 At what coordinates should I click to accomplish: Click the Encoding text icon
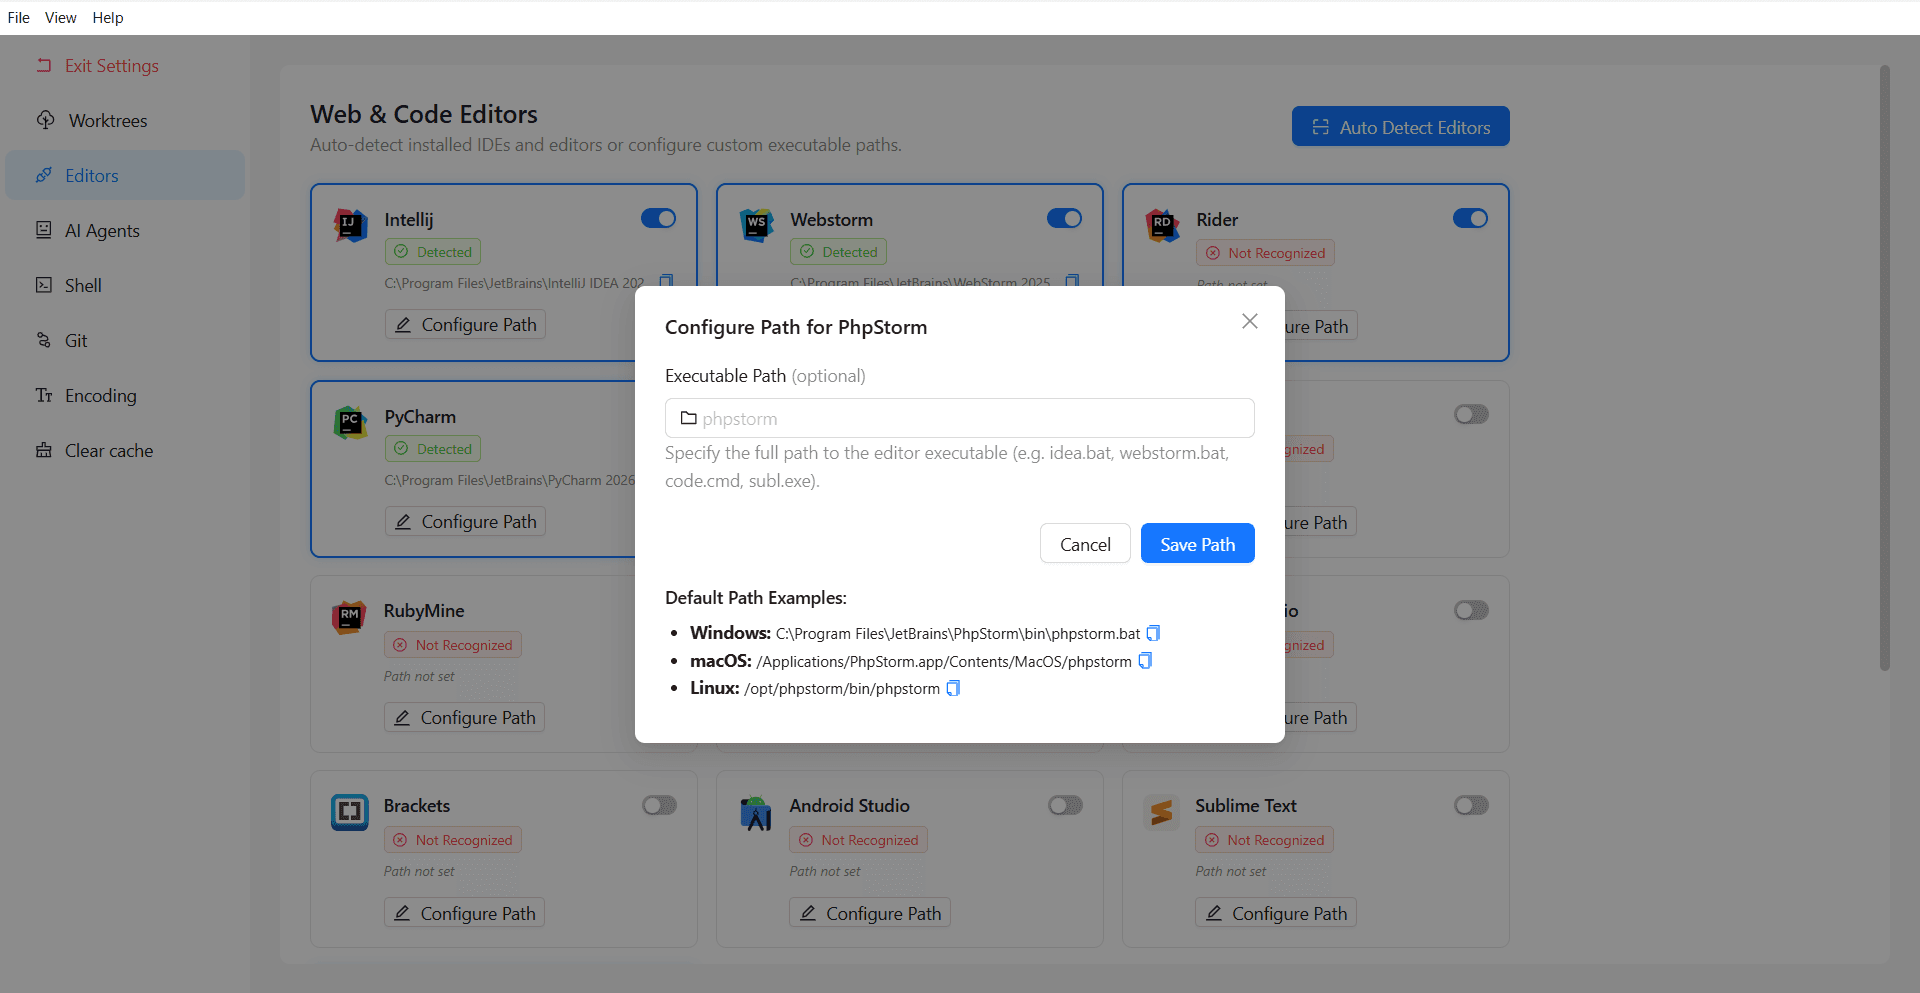pos(44,395)
